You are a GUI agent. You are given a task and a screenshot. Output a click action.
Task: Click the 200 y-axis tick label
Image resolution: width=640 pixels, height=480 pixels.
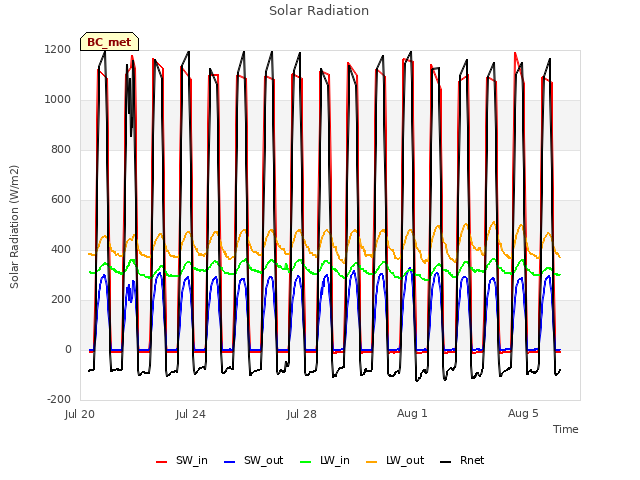click(x=61, y=300)
